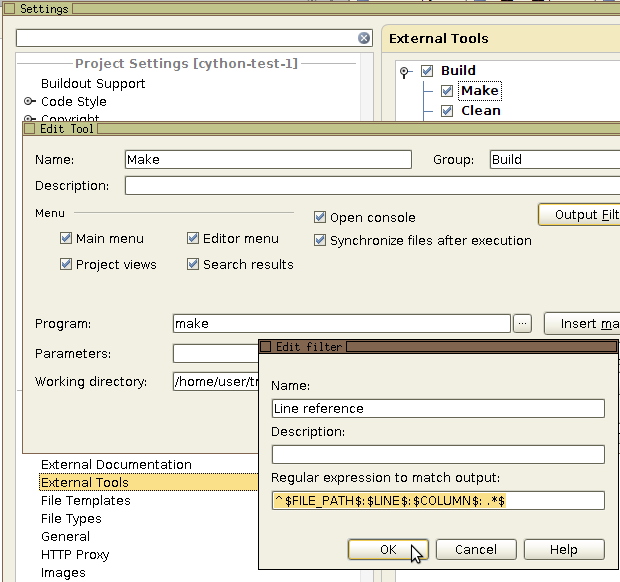Viewport: 620px width, 582px height.
Task: Open General settings
Action: pos(65,537)
